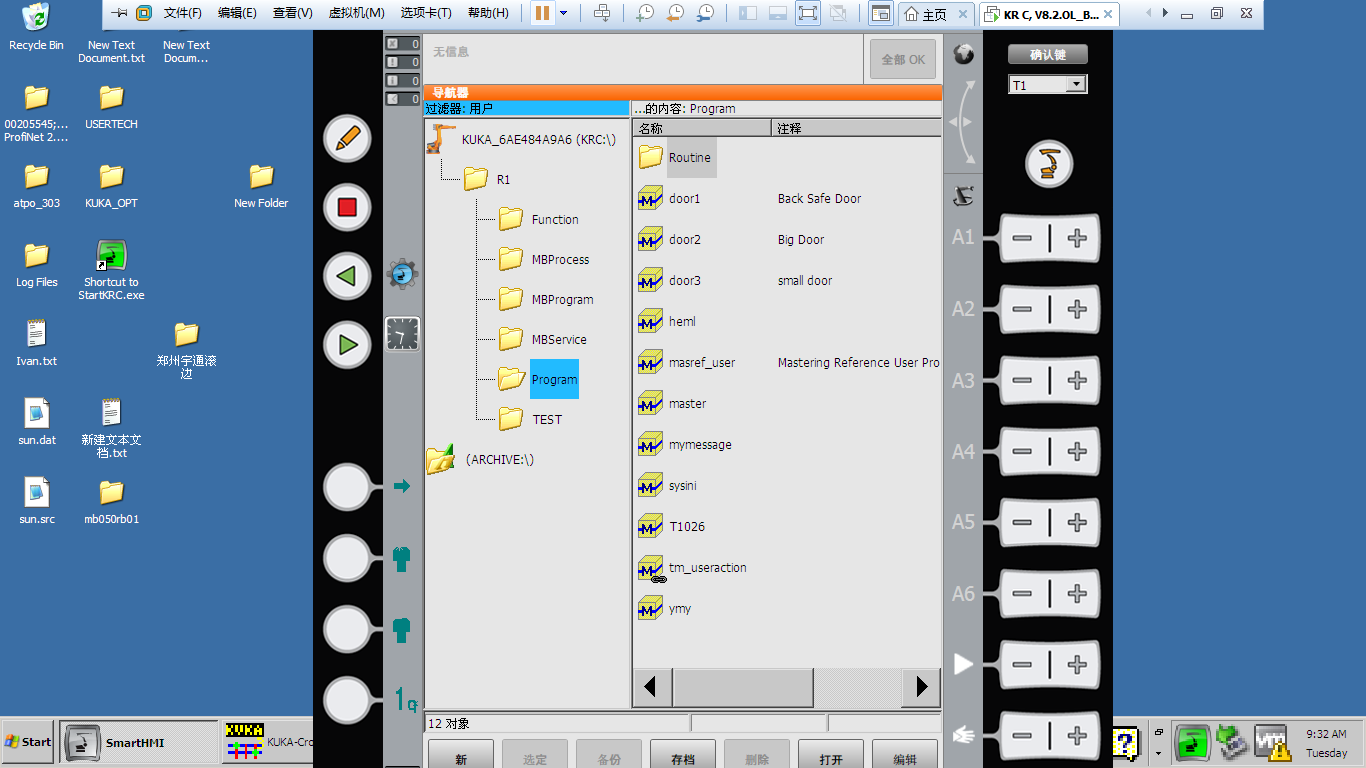Click the file list scroll left arrow
This screenshot has width=1366, height=768.
pyautogui.click(x=653, y=687)
